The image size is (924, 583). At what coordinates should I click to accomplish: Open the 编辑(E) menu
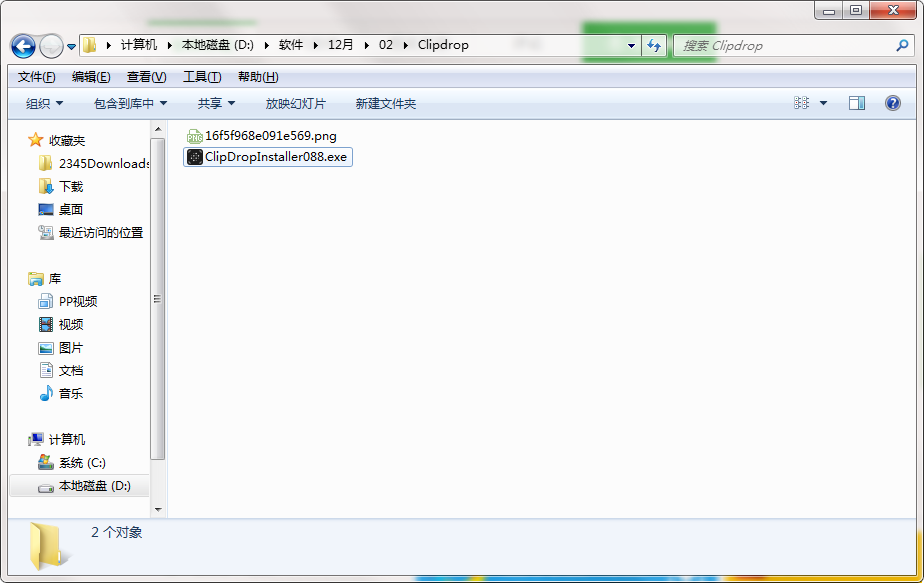91,77
